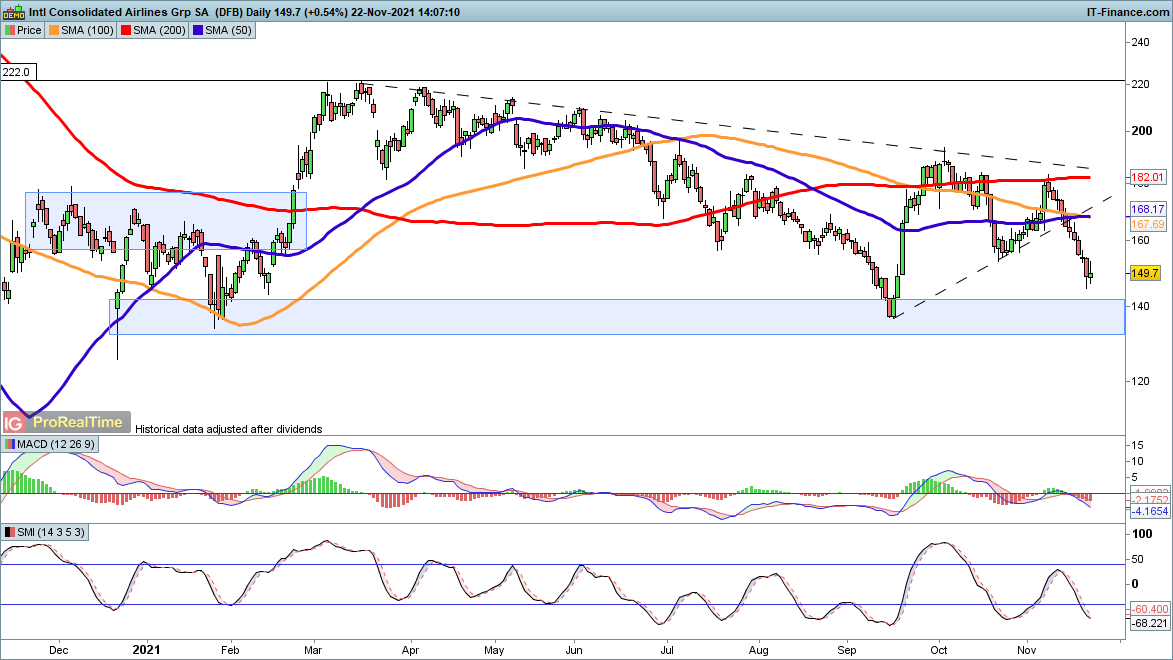Click the Mar label on time axis
Viewport: 1173px width, 660px height.
pyautogui.click(x=313, y=650)
